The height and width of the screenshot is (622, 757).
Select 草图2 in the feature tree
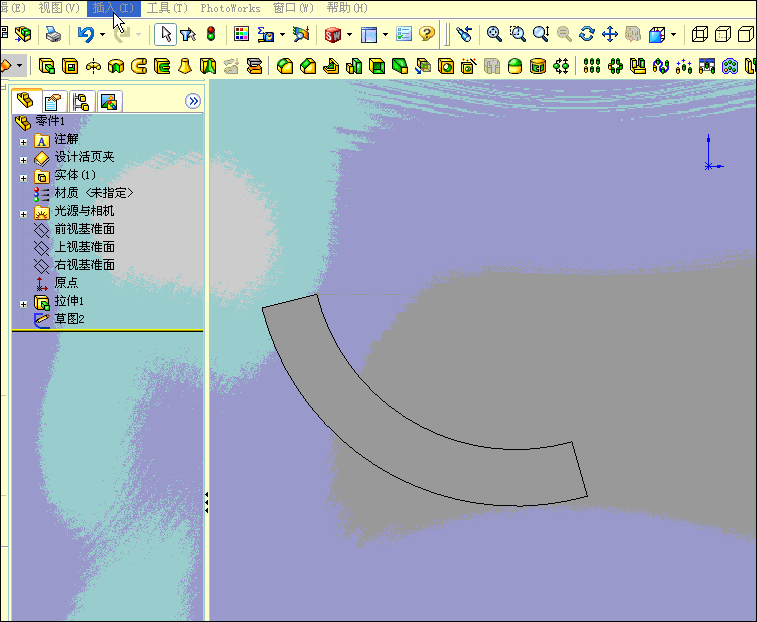70,319
